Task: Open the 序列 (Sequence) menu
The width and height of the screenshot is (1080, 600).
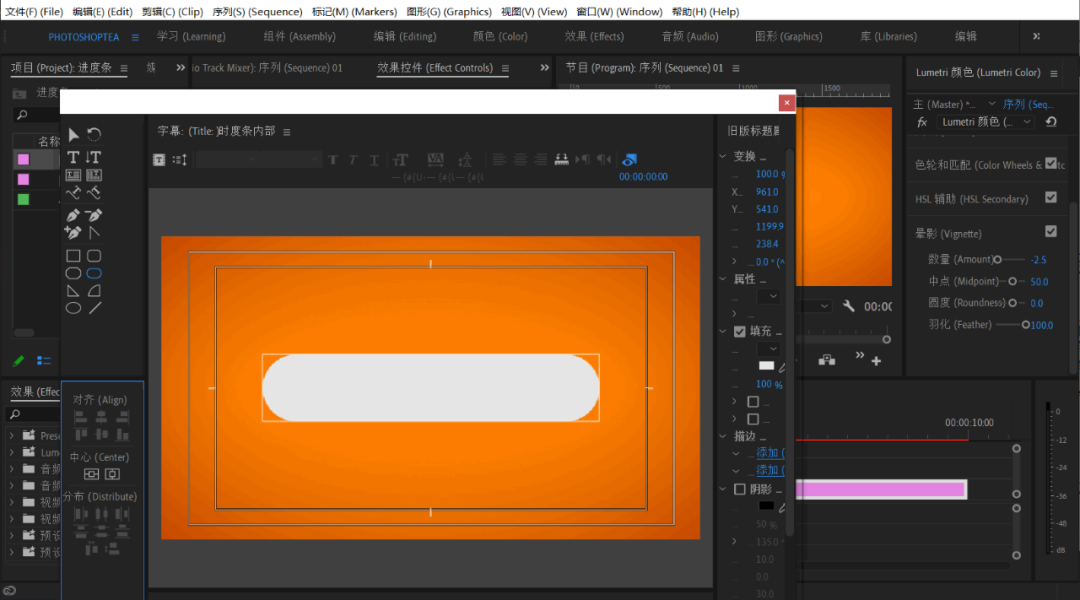Action: tap(257, 11)
